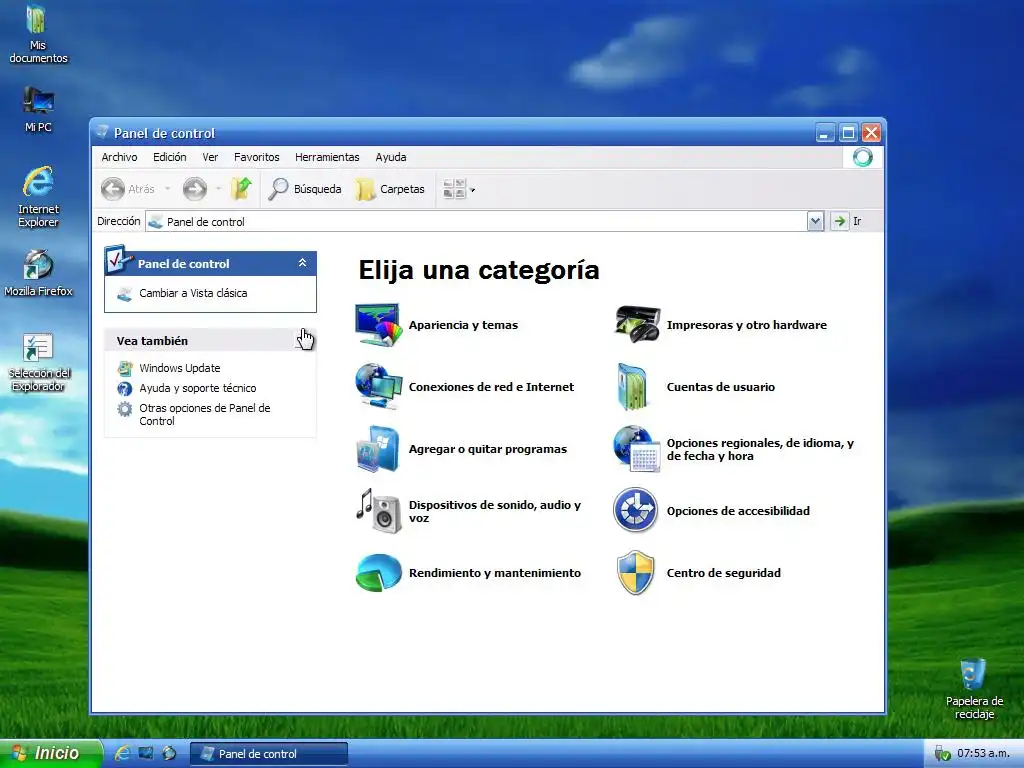
Task: Select Mi PC desktop icon
Action: (x=38, y=110)
